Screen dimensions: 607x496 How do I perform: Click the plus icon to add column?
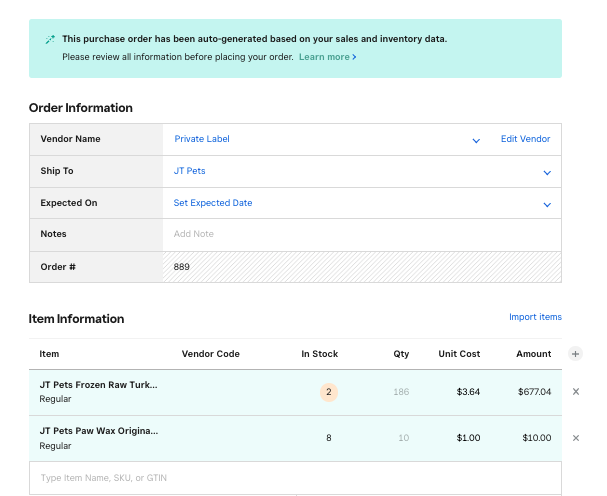[575, 354]
